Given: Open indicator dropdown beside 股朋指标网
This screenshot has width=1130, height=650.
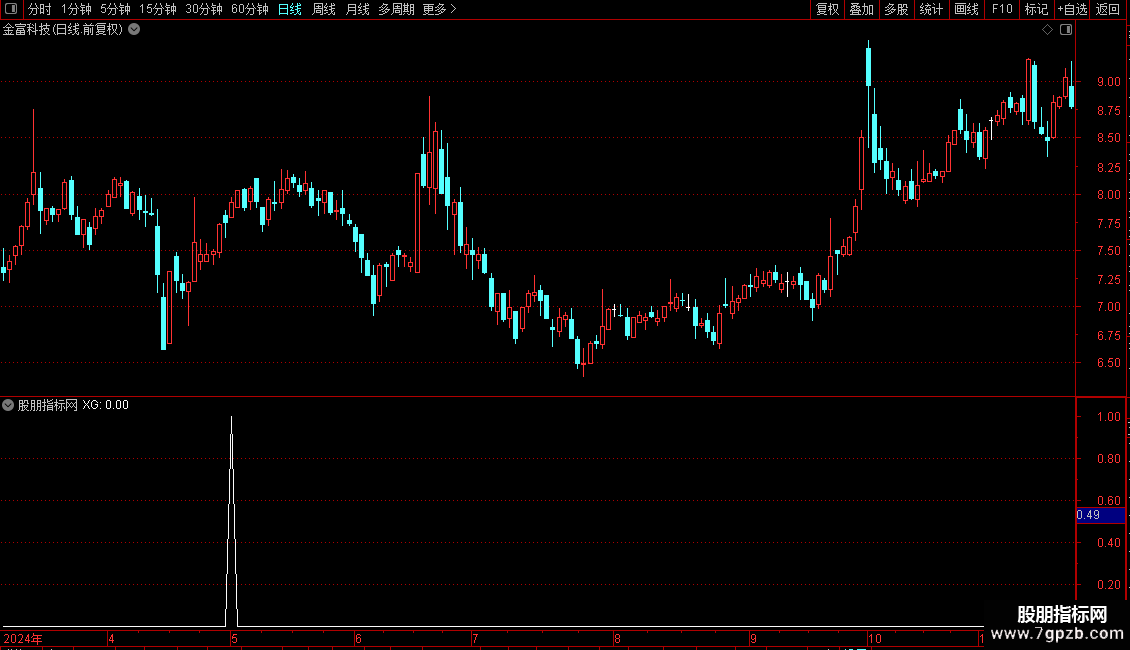Looking at the screenshot, I should 8,405.
